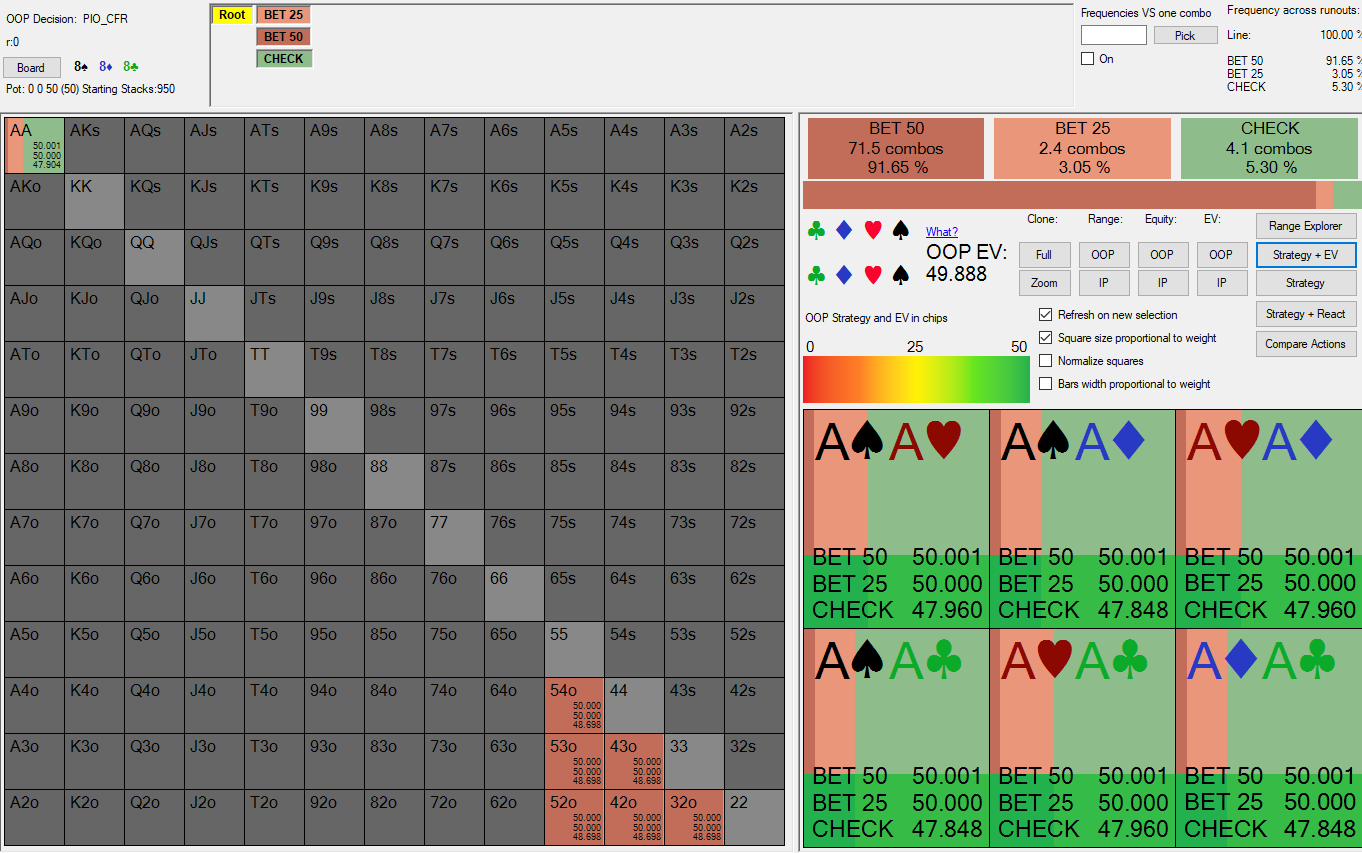
Task: Enable Normalize squares option
Action: tap(1046, 361)
